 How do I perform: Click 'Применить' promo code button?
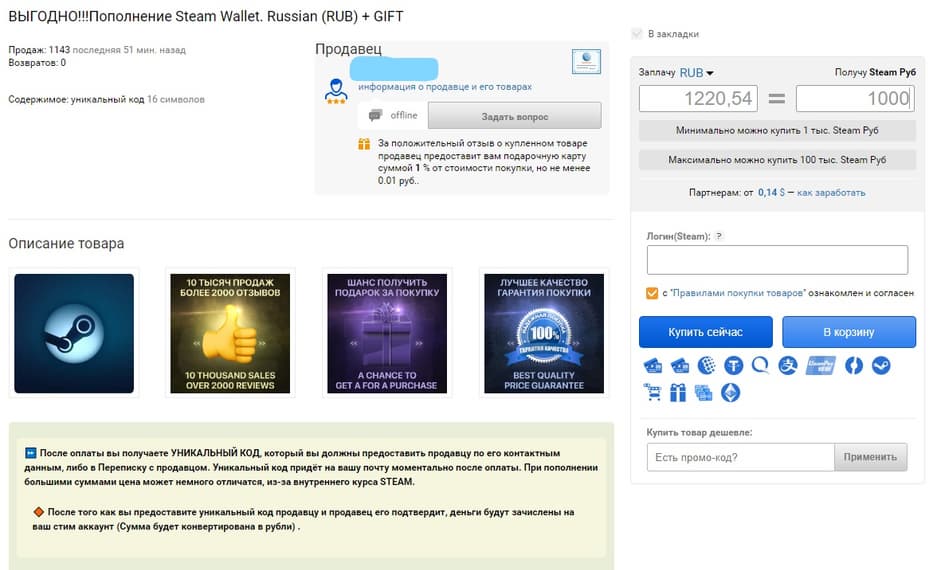pos(871,457)
